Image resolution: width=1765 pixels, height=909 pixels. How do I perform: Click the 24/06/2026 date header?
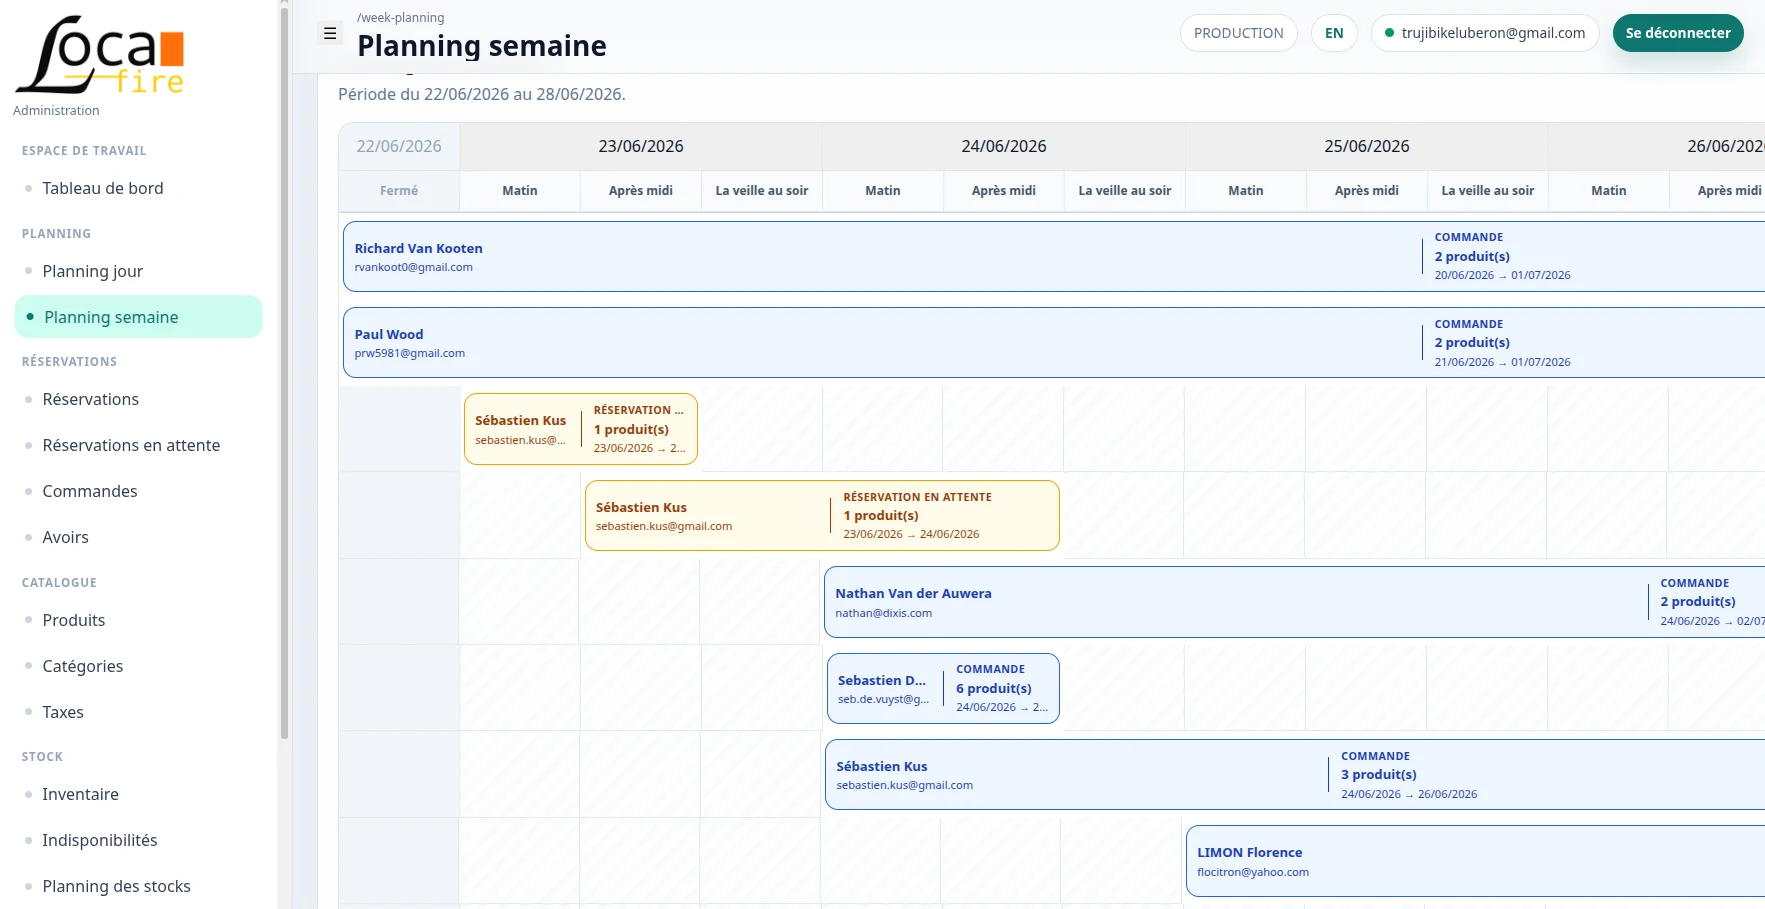click(x=1004, y=146)
